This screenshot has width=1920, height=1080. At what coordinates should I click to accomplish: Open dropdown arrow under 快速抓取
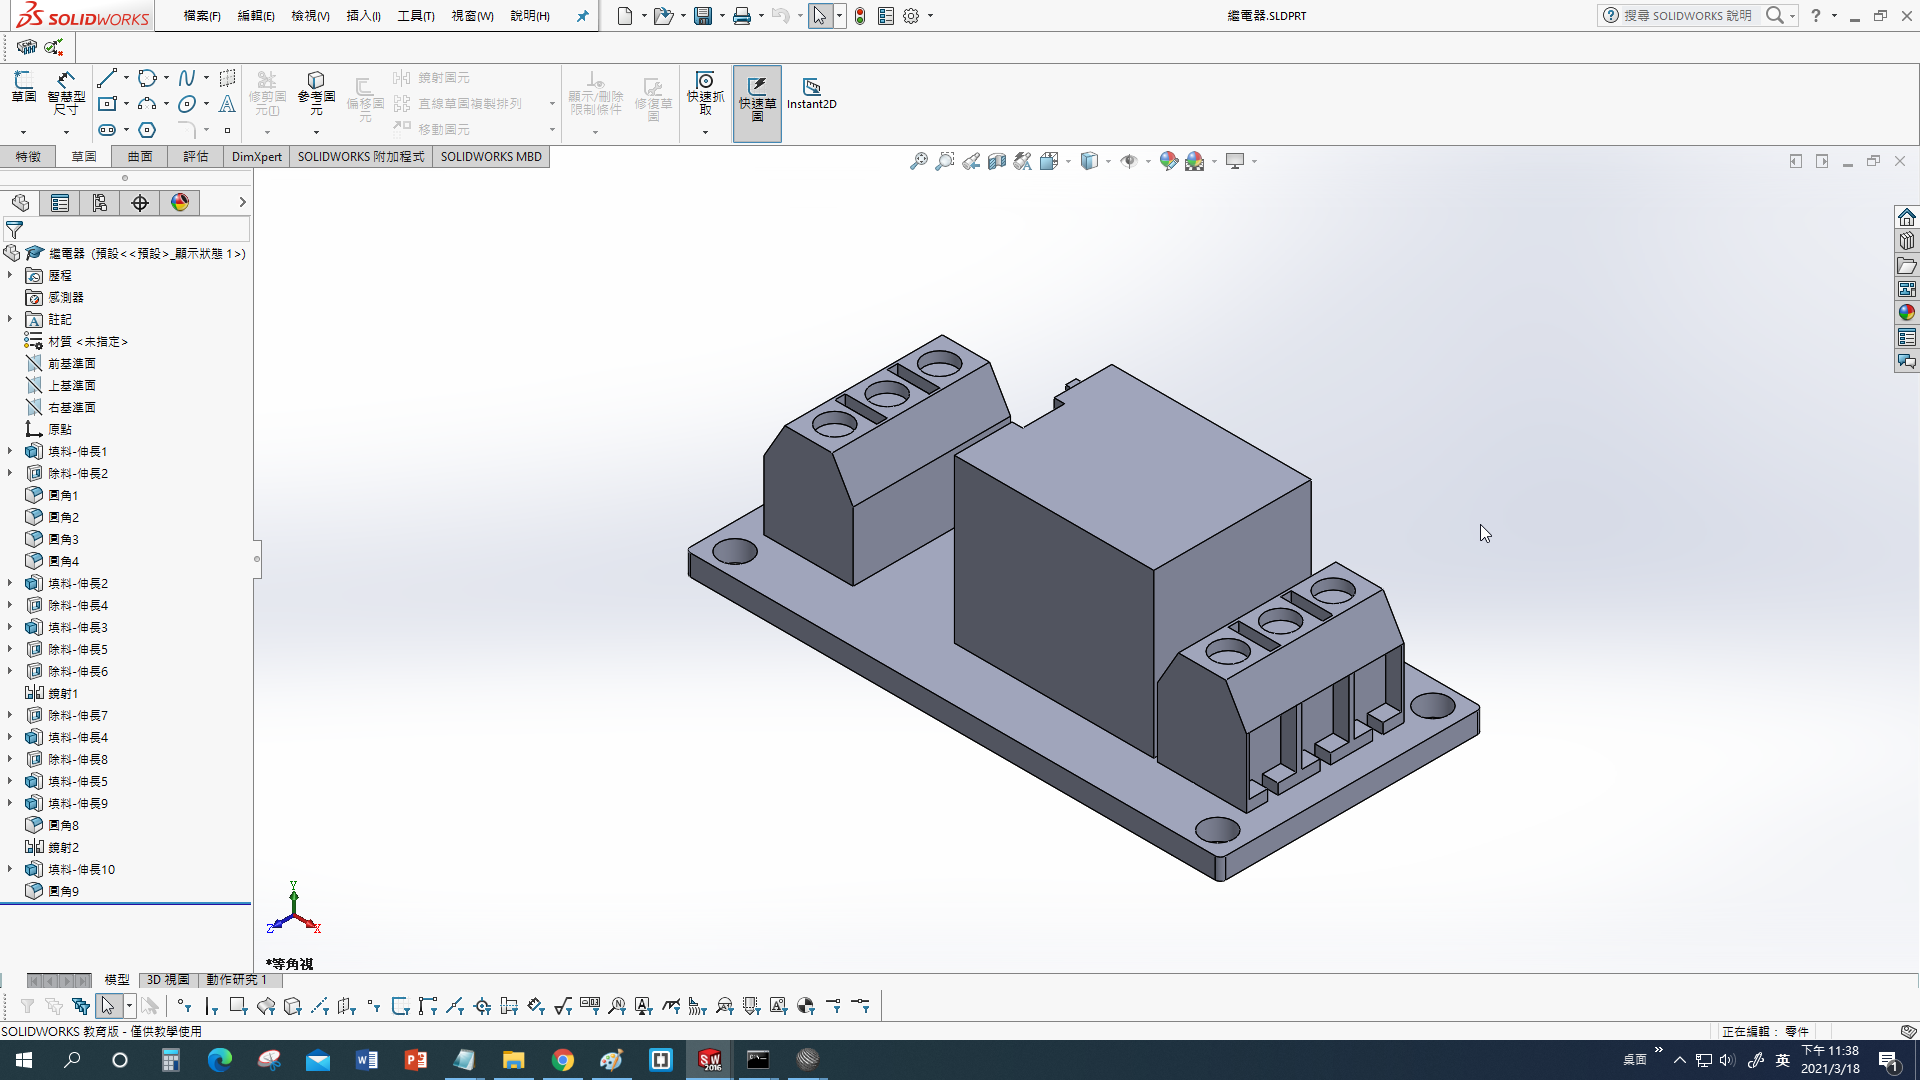tap(705, 132)
